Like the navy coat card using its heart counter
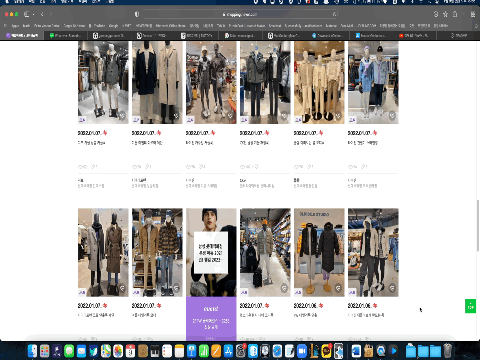 point(148,167)
